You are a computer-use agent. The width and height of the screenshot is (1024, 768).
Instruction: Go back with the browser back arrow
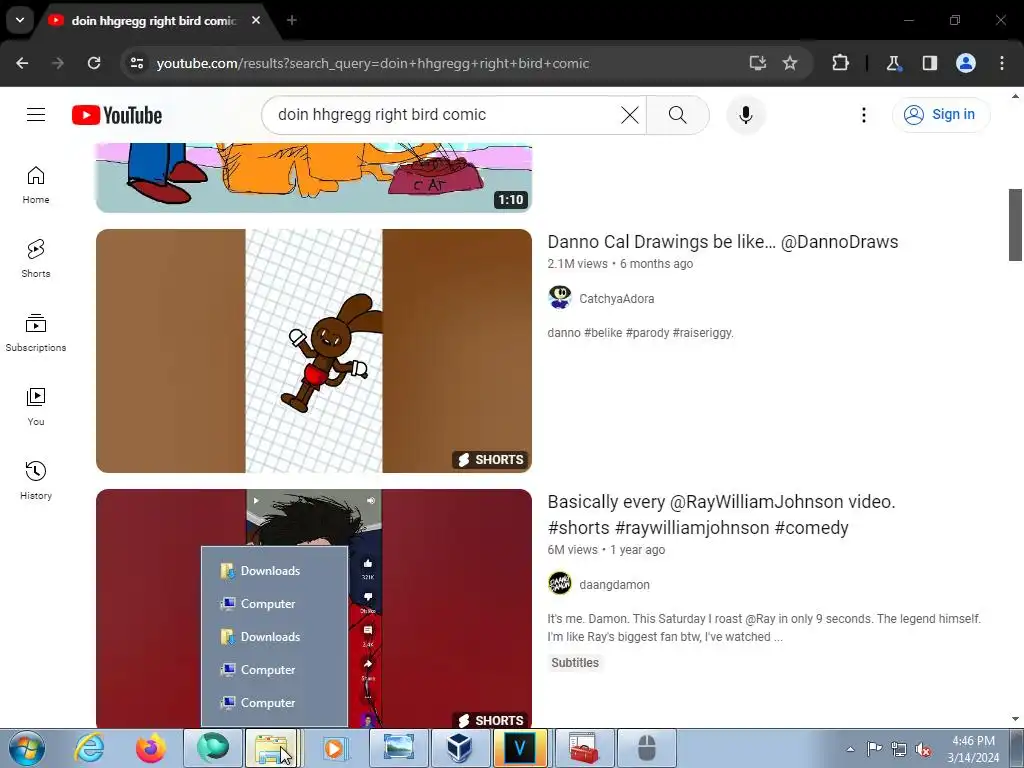point(22,63)
